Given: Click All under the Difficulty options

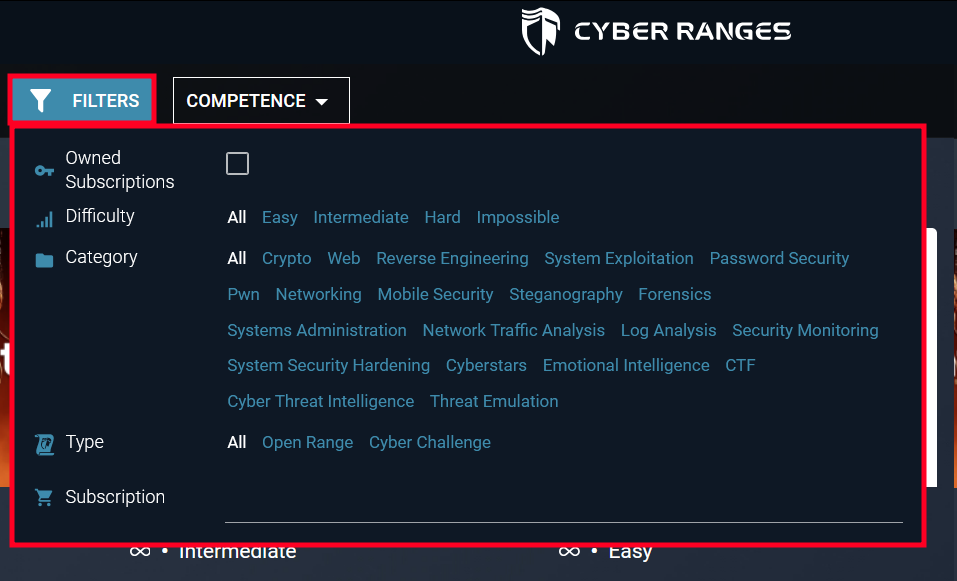Looking at the screenshot, I should 237,217.
